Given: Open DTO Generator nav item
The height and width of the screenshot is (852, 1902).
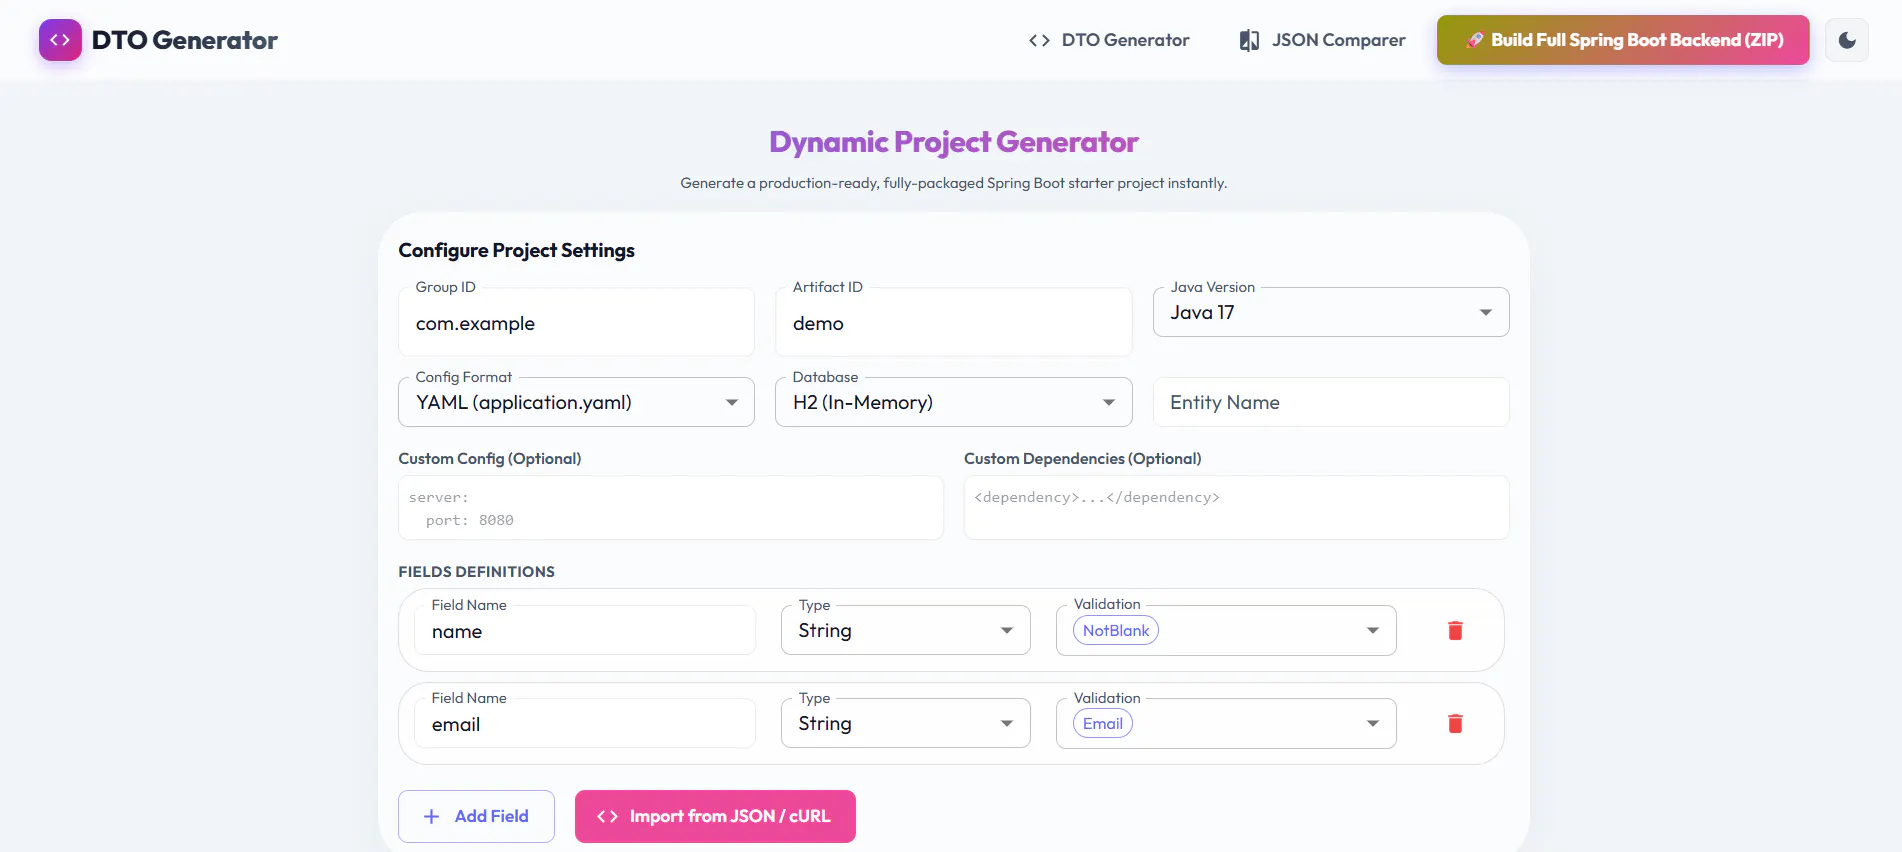Looking at the screenshot, I should (x=1108, y=40).
